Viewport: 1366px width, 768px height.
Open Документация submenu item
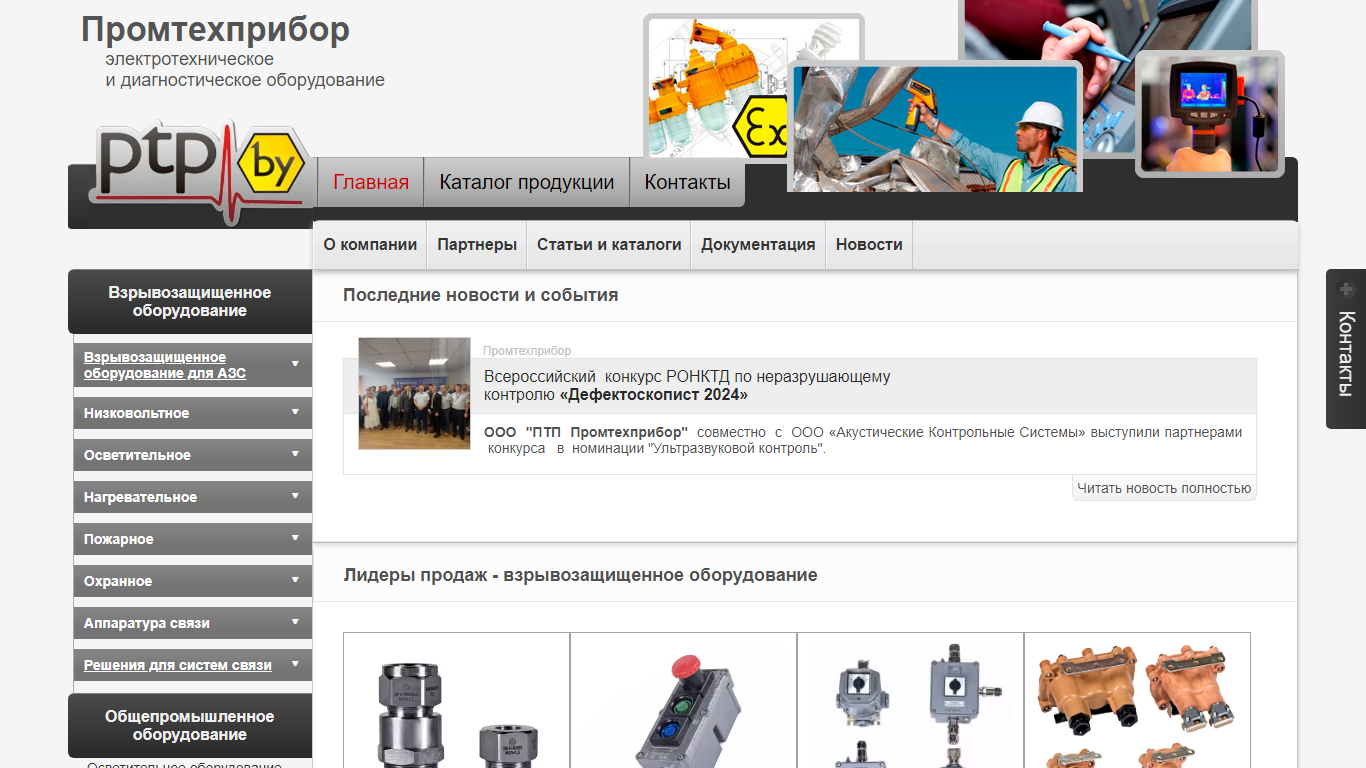(758, 245)
